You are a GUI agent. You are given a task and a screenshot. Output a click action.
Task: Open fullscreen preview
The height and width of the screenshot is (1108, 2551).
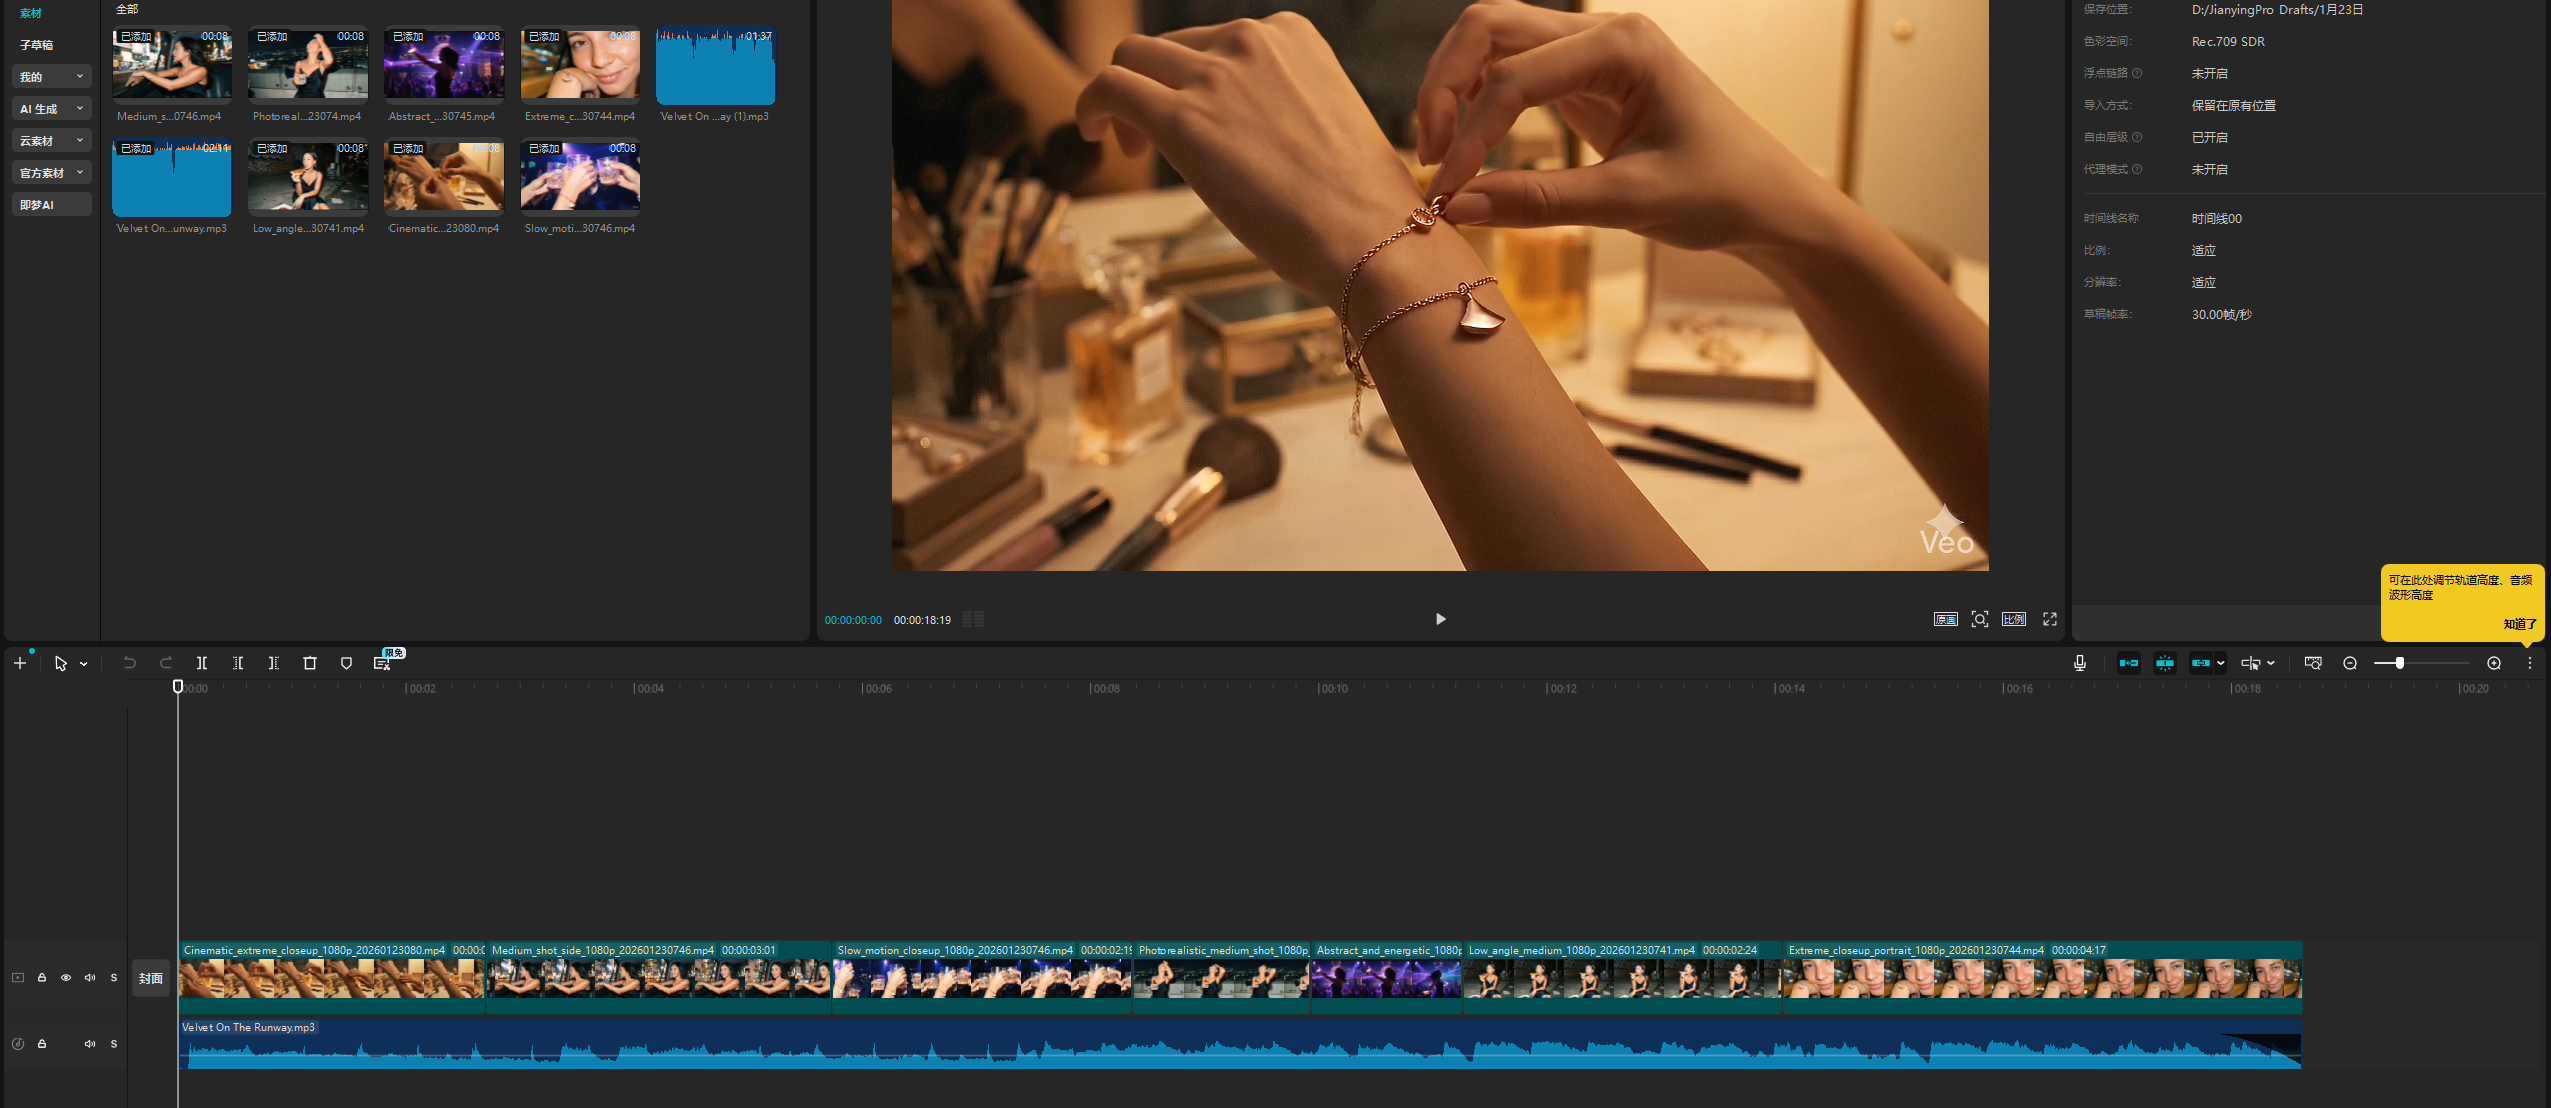click(2050, 619)
